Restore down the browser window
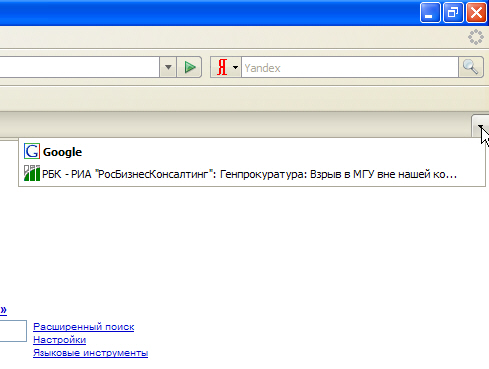Viewport: 489px width, 369px height. (453, 13)
